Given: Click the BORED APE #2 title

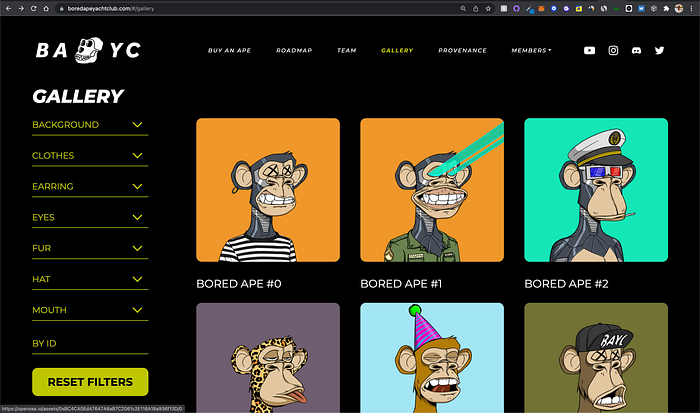Looking at the screenshot, I should 567,284.
